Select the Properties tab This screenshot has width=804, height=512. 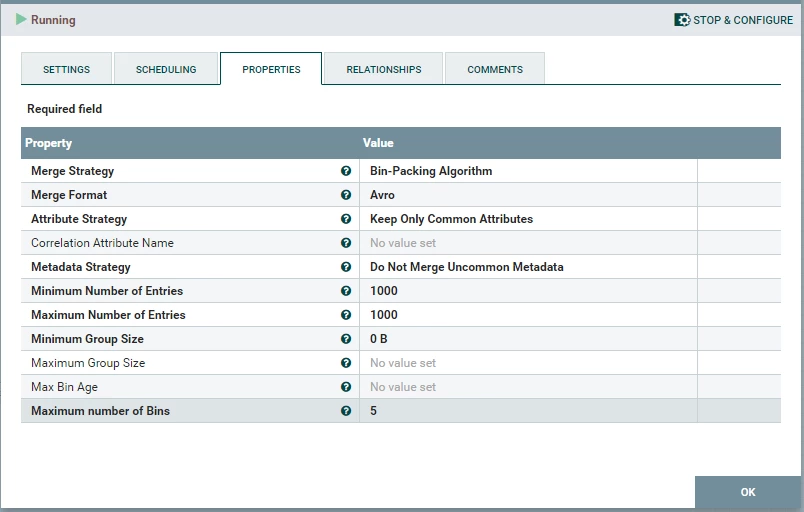tap(271, 69)
